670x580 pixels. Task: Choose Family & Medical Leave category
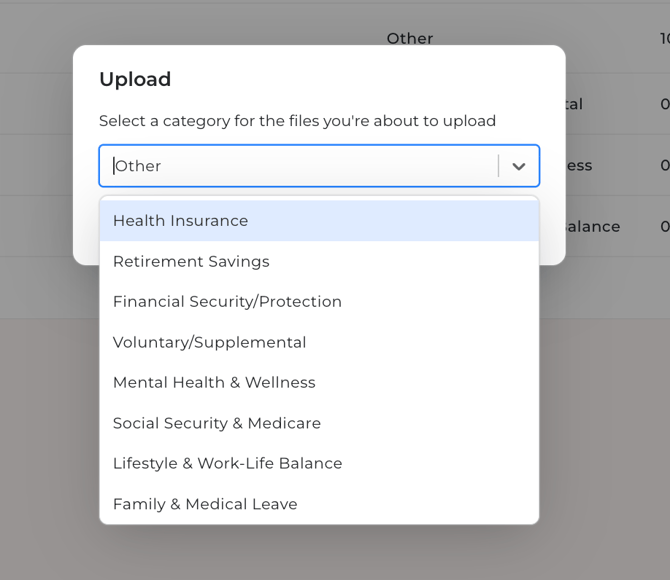205,504
